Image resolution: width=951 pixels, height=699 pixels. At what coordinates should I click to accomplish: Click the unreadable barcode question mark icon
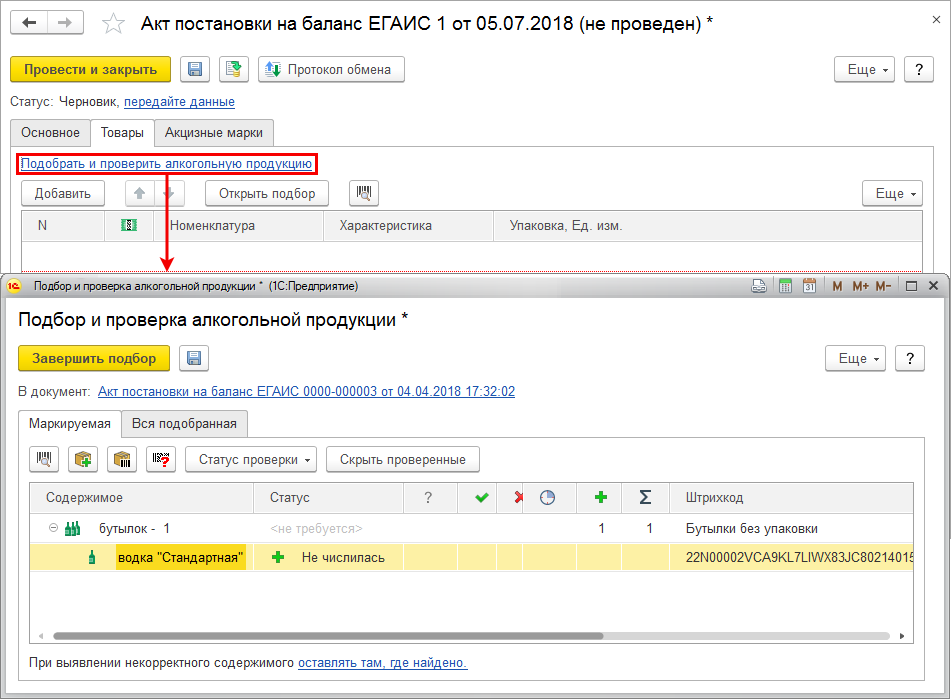coord(161,460)
